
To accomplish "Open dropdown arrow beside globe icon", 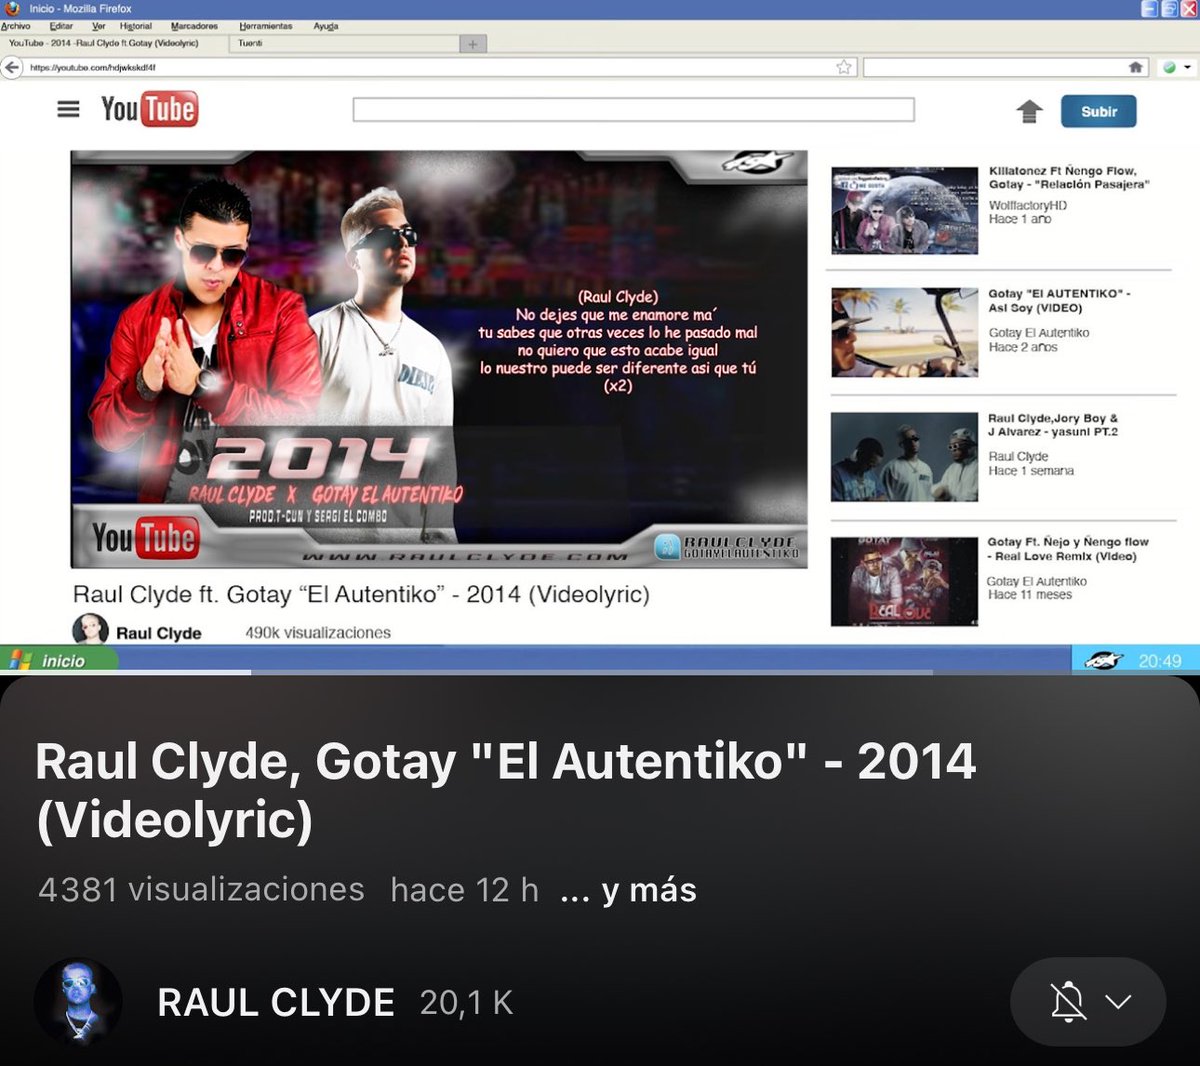I will (1187, 67).
